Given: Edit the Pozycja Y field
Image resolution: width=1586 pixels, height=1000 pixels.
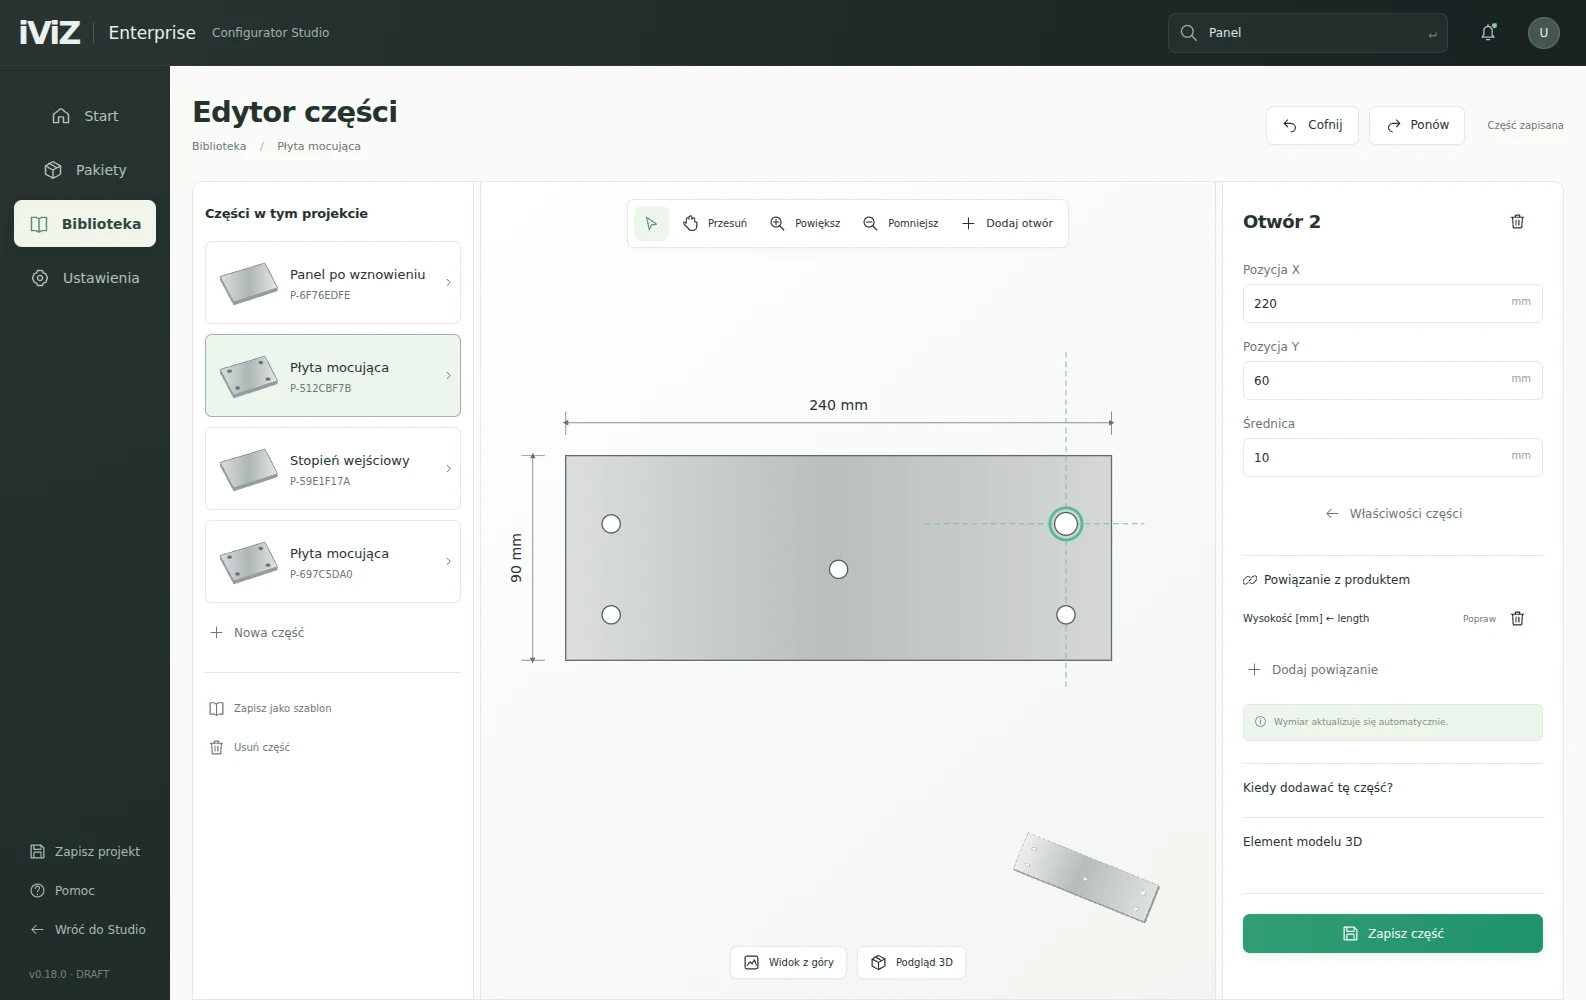Looking at the screenshot, I should 1393,380.
